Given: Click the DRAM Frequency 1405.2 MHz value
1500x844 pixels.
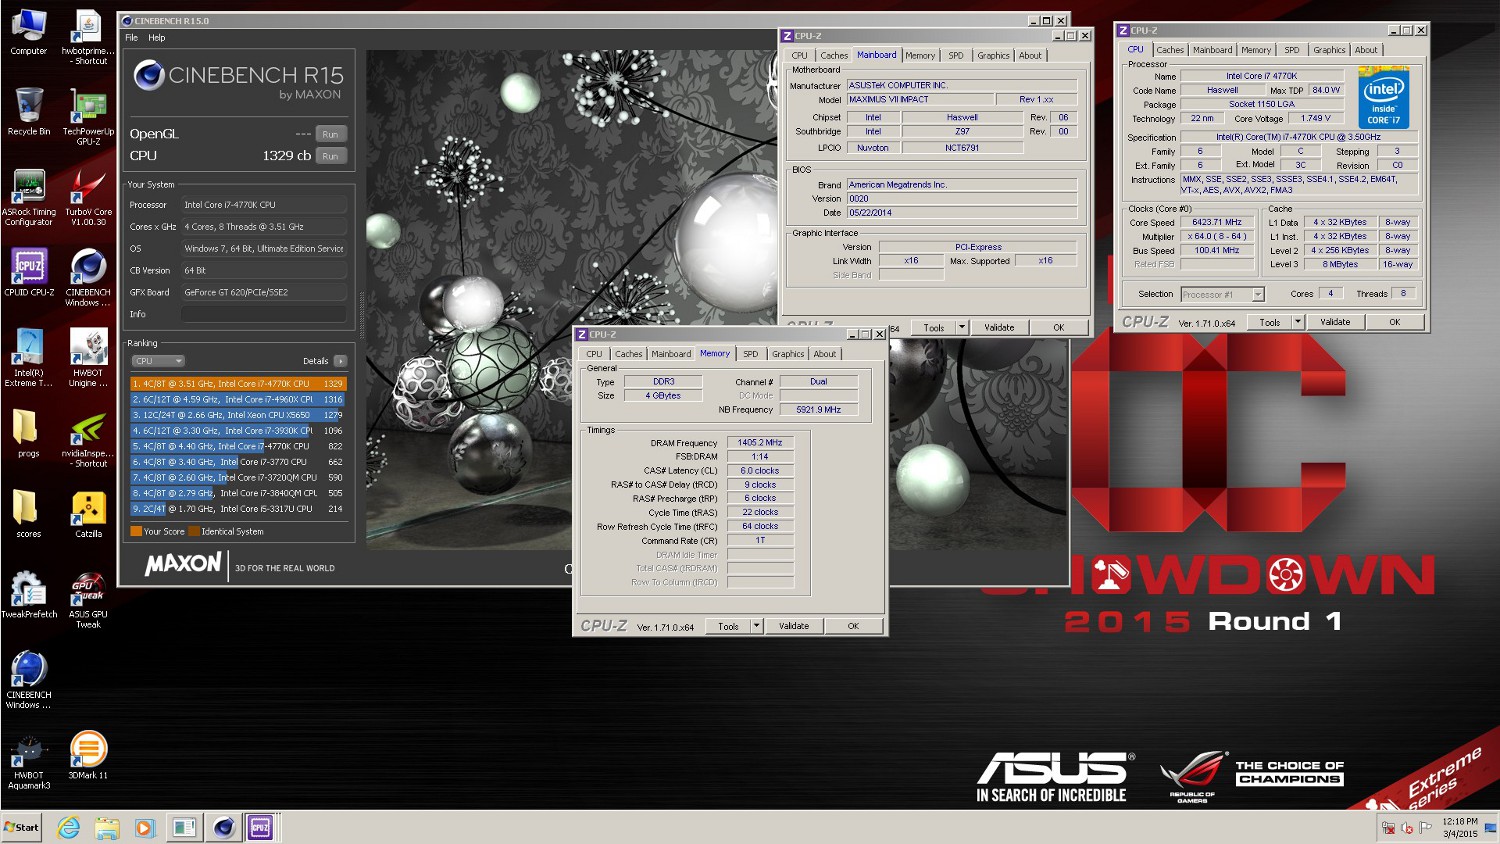Looking at the screenshot, I should (x=760, y=442).
